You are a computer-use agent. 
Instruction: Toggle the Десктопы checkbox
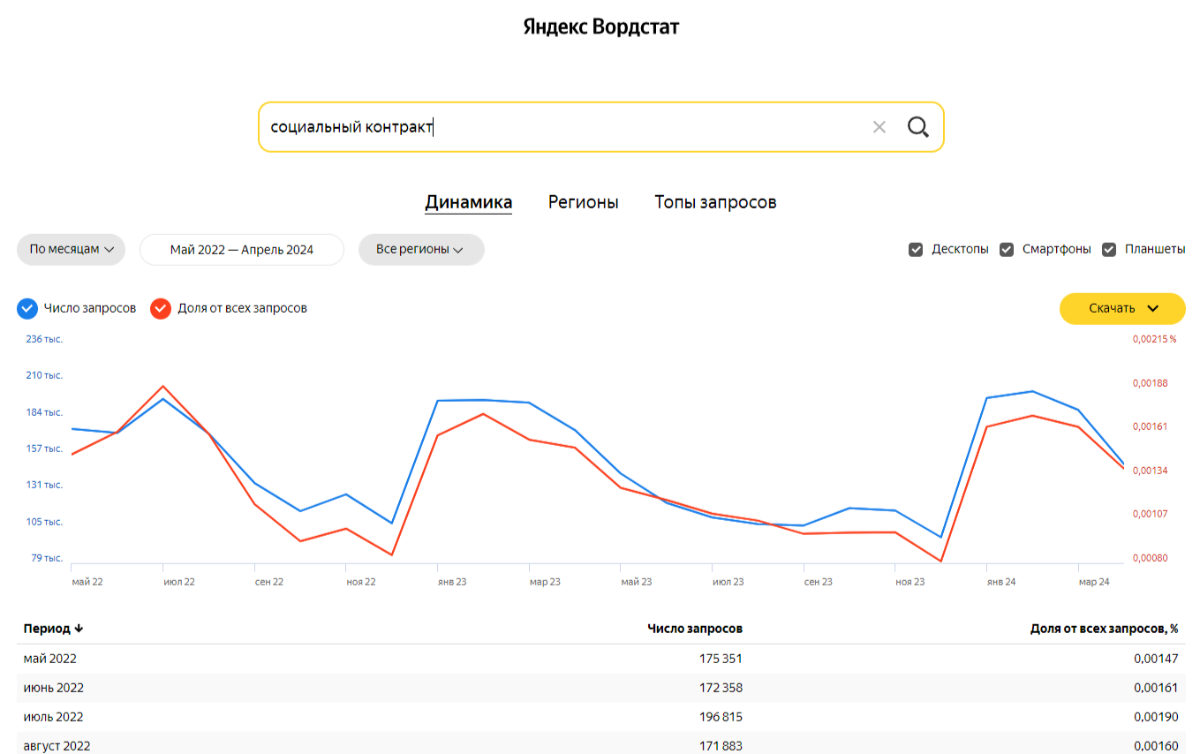(x=915, y=250)
